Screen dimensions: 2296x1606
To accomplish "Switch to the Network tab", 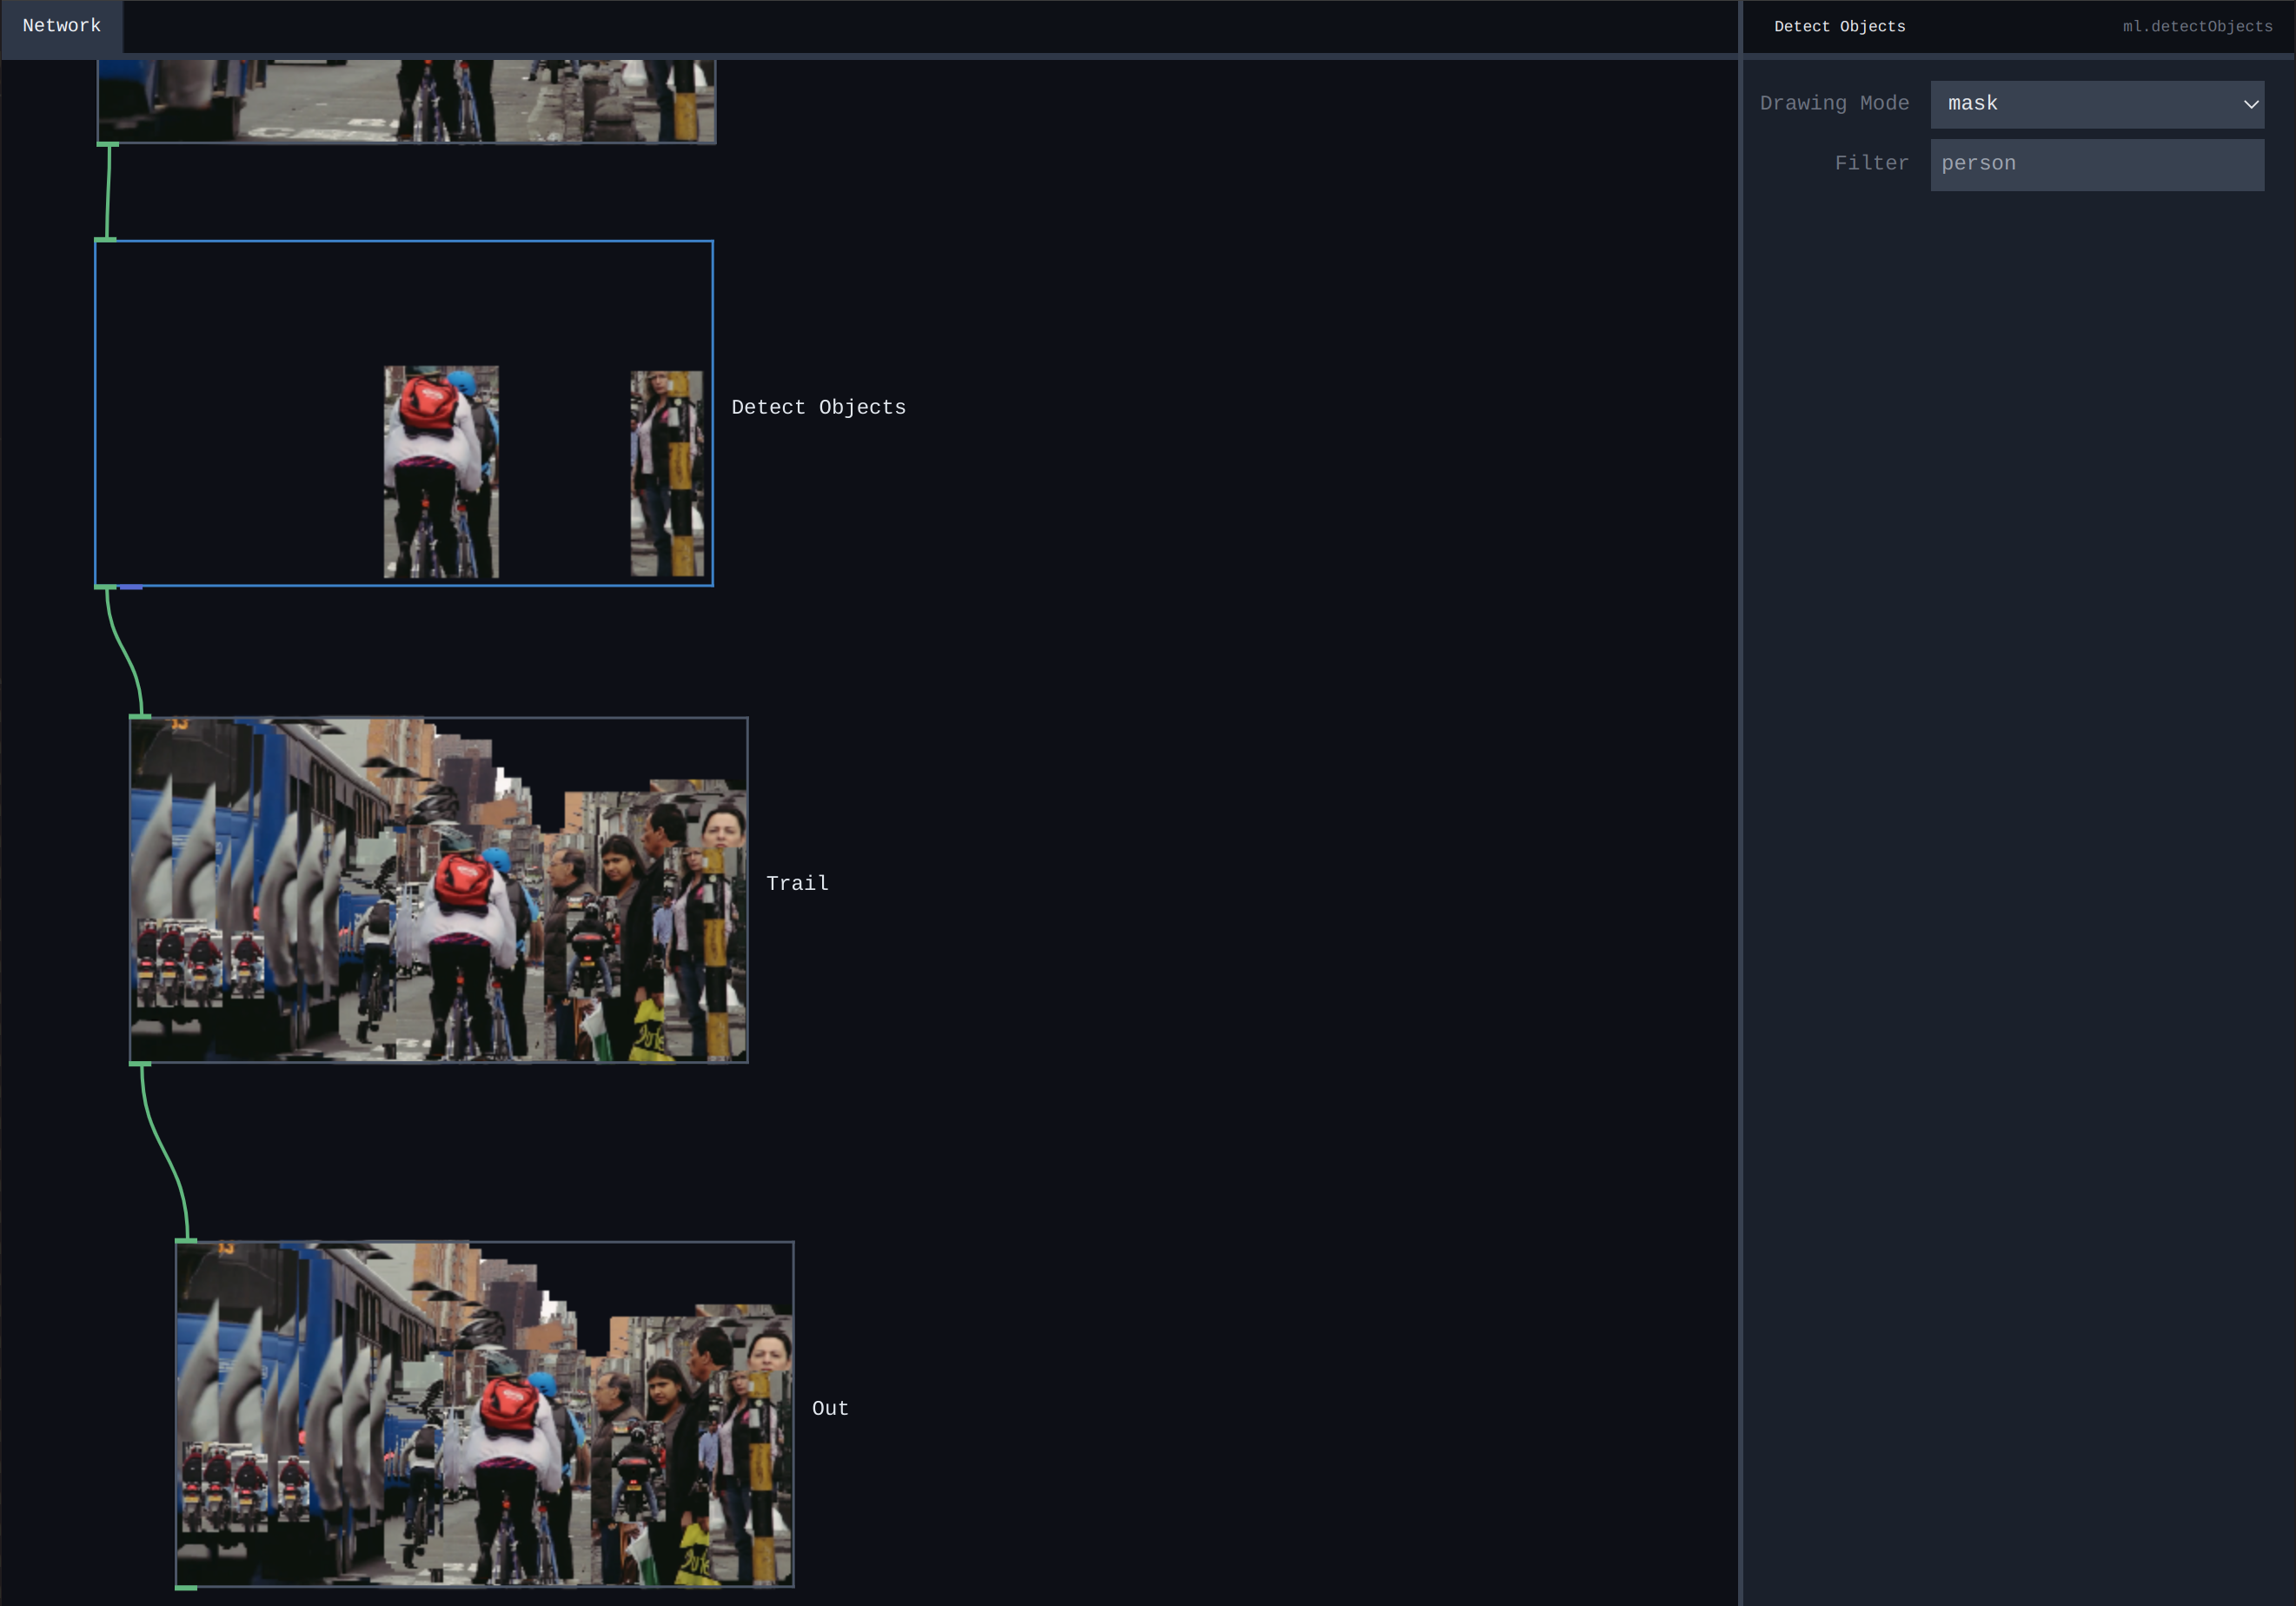I will (62, 26).
